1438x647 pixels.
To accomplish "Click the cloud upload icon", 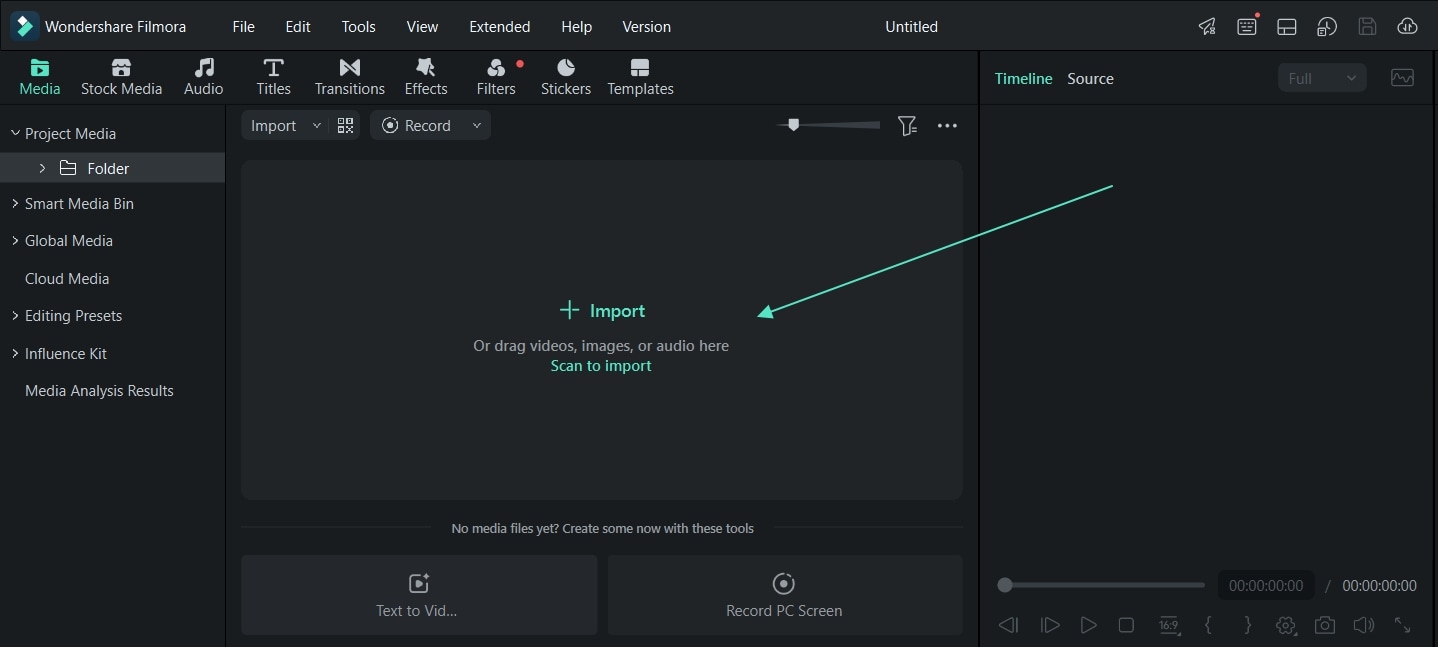I will (x=1407, y=27).
